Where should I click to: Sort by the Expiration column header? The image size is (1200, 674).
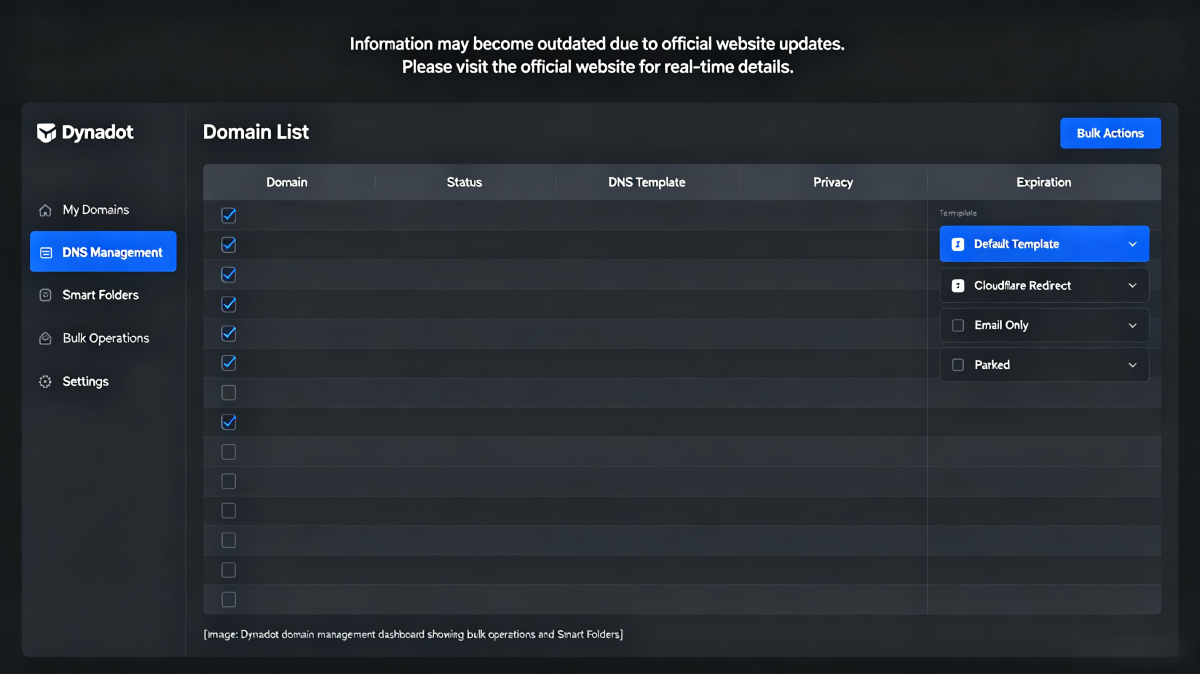click(x=1043, y=182)
